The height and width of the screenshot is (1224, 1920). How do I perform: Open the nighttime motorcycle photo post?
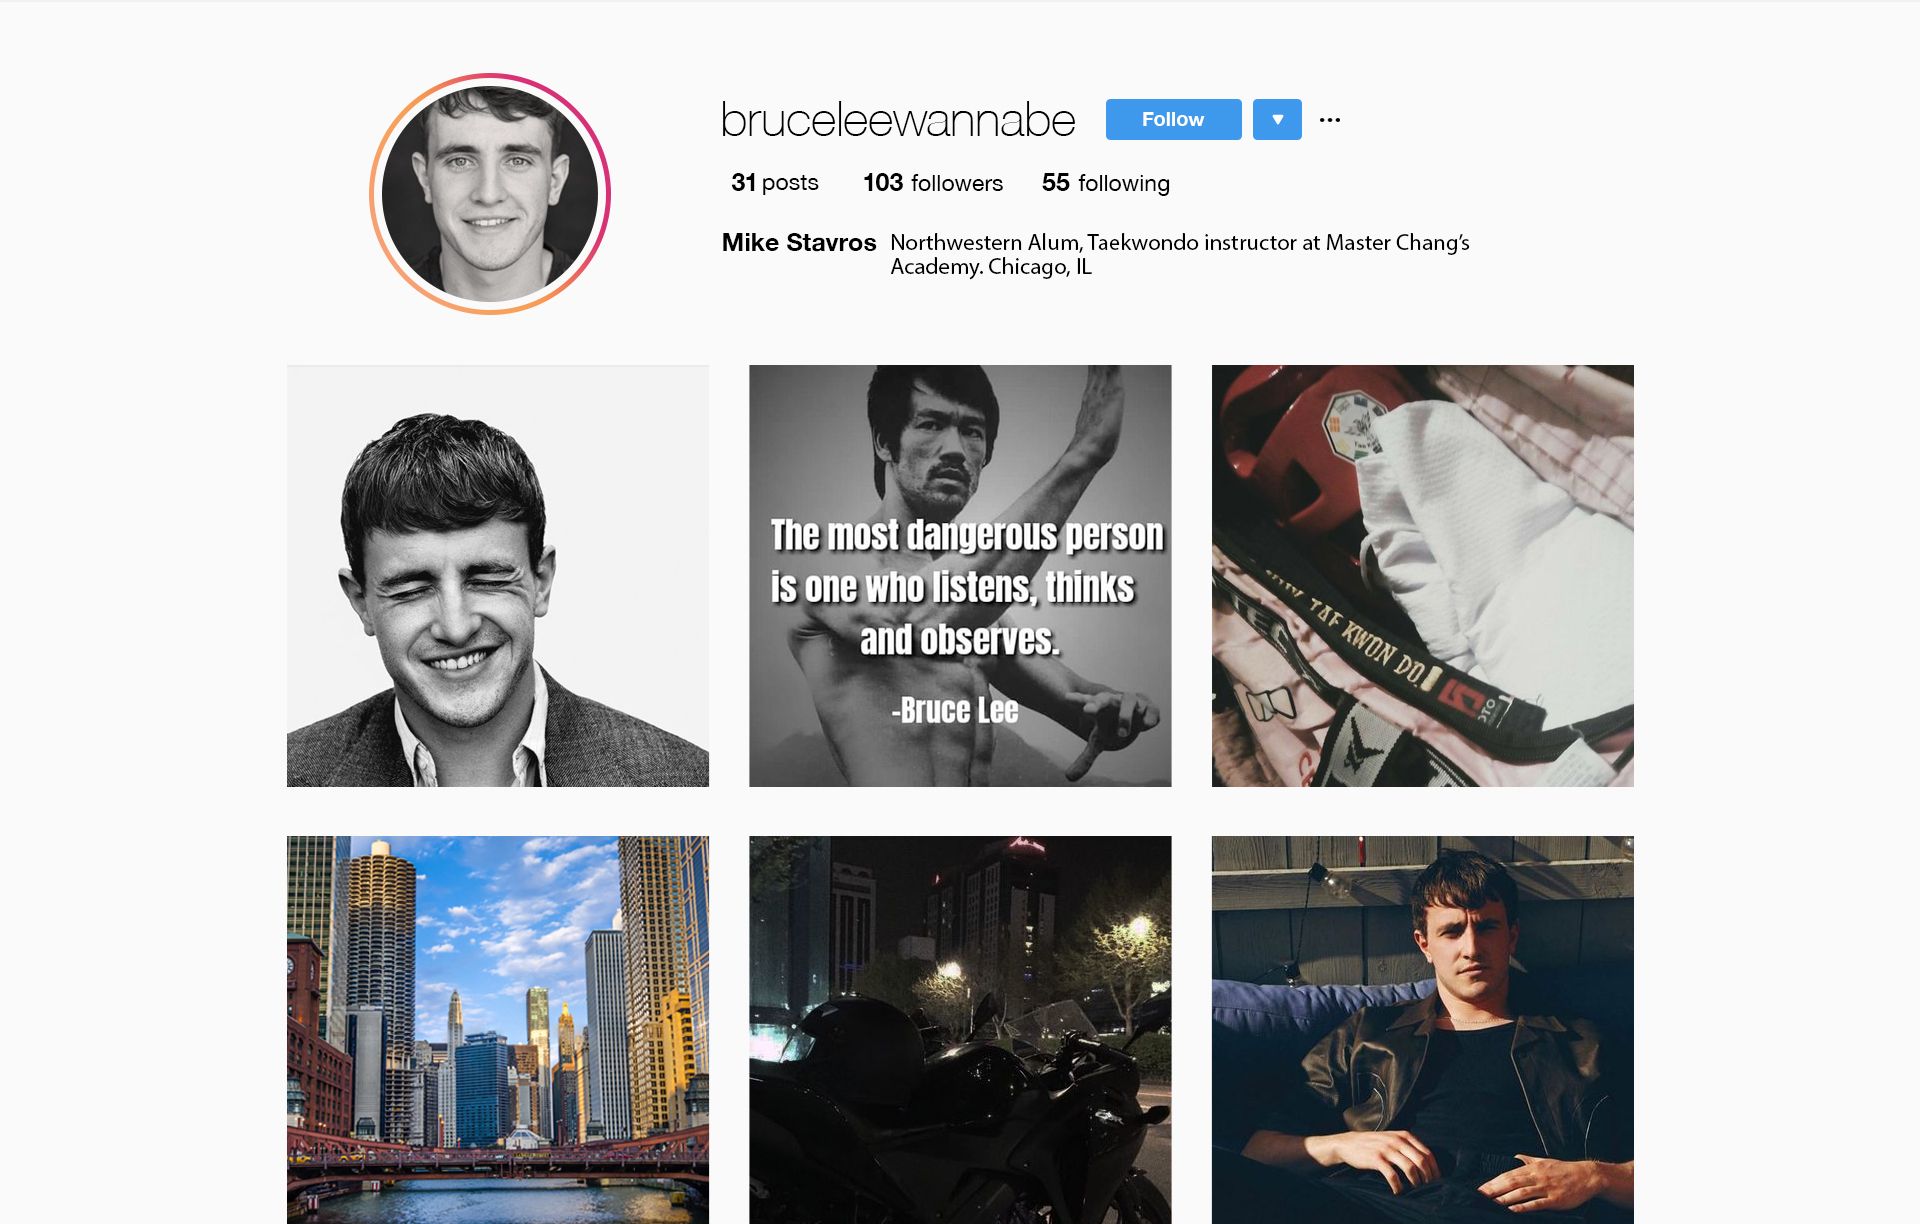pyautogui.click(x=960, y=1030)
